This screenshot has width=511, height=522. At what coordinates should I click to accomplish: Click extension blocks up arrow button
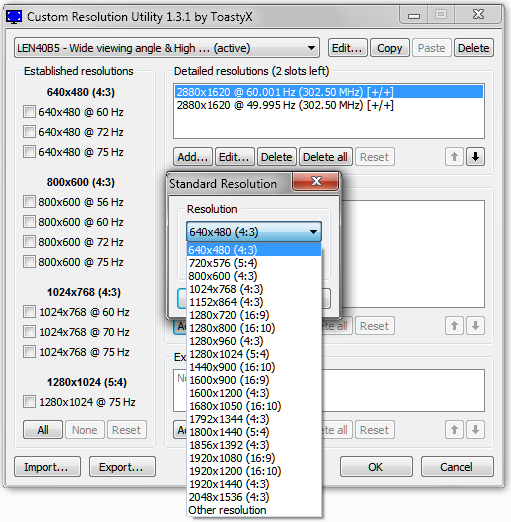(454, 430)
